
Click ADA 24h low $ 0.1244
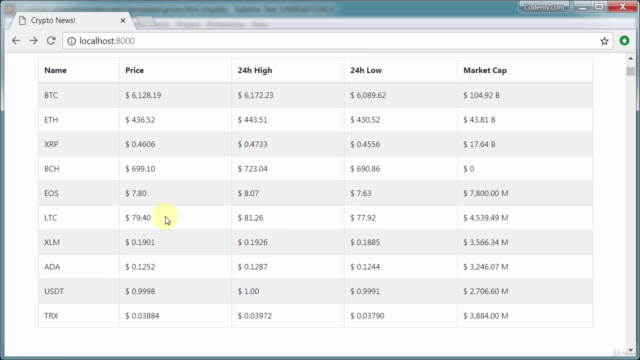[365, 267]
